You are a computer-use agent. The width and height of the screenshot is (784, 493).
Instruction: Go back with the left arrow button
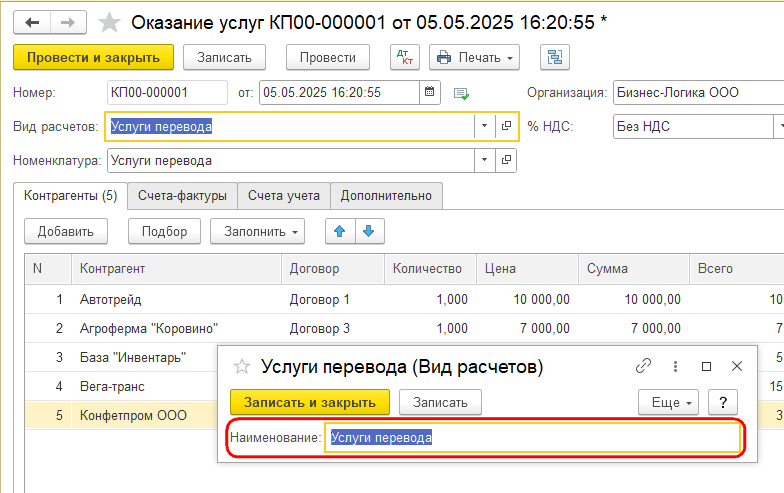coord(32,22)
